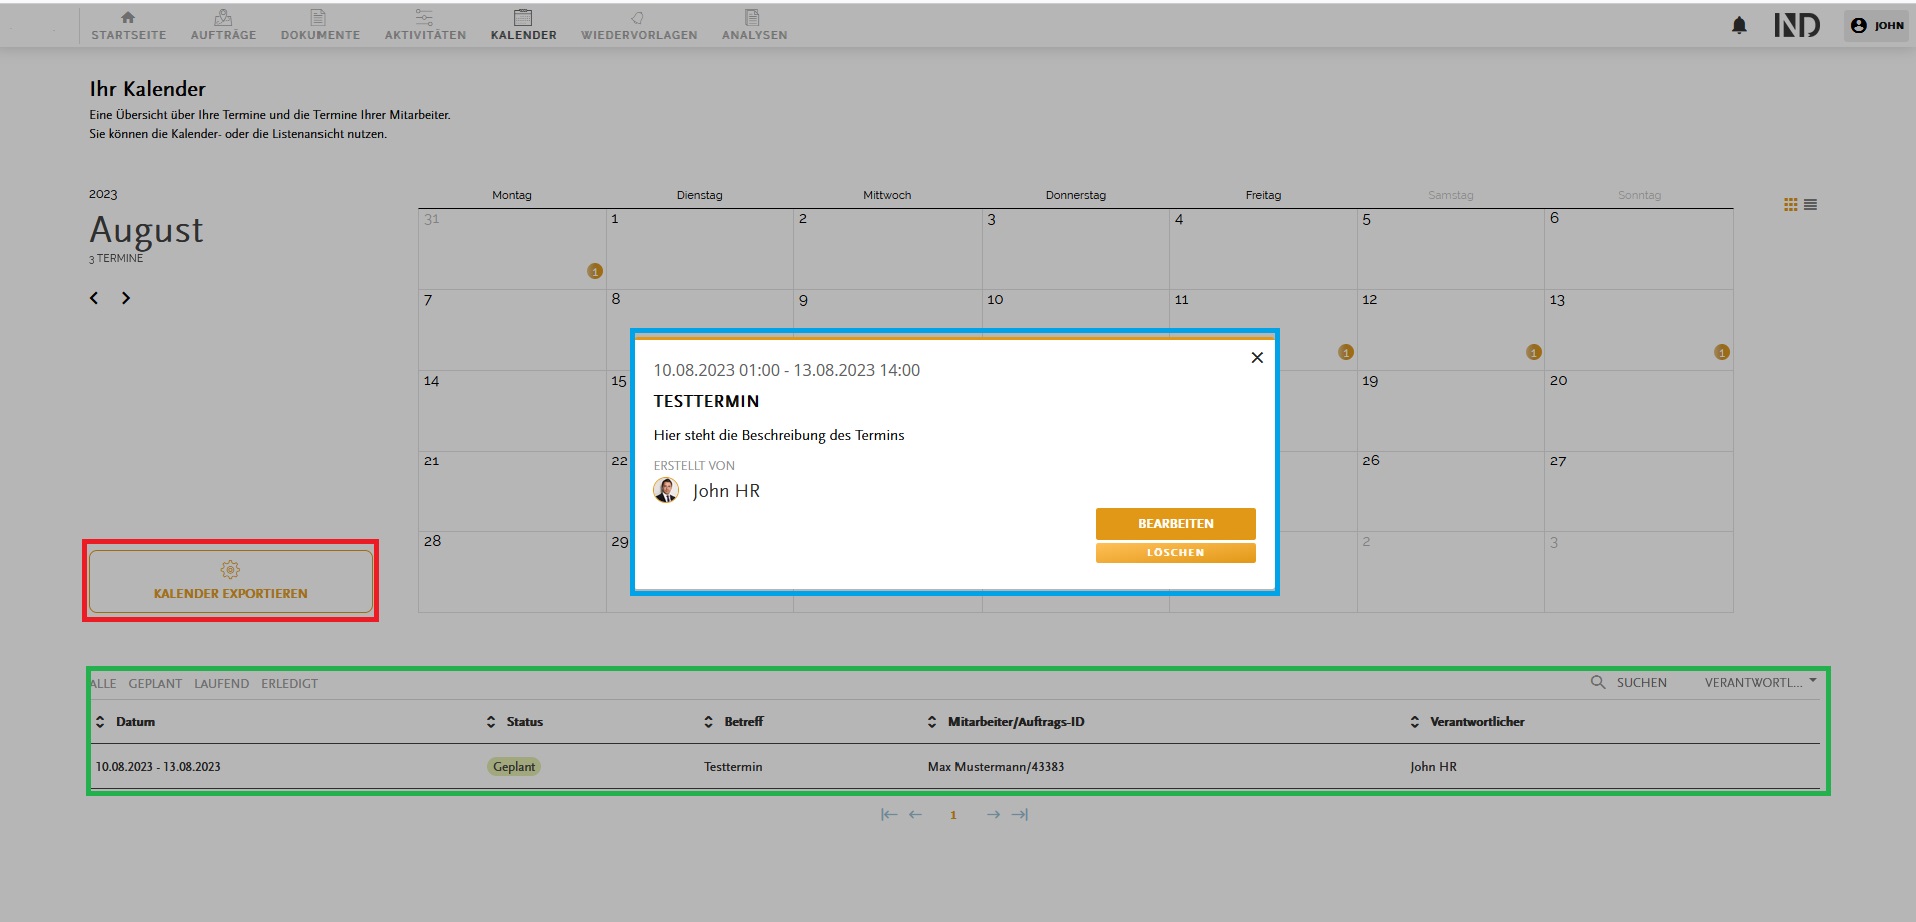1916x922 pixels.
Task: Select the Alle filter tab
Action: 103,684
